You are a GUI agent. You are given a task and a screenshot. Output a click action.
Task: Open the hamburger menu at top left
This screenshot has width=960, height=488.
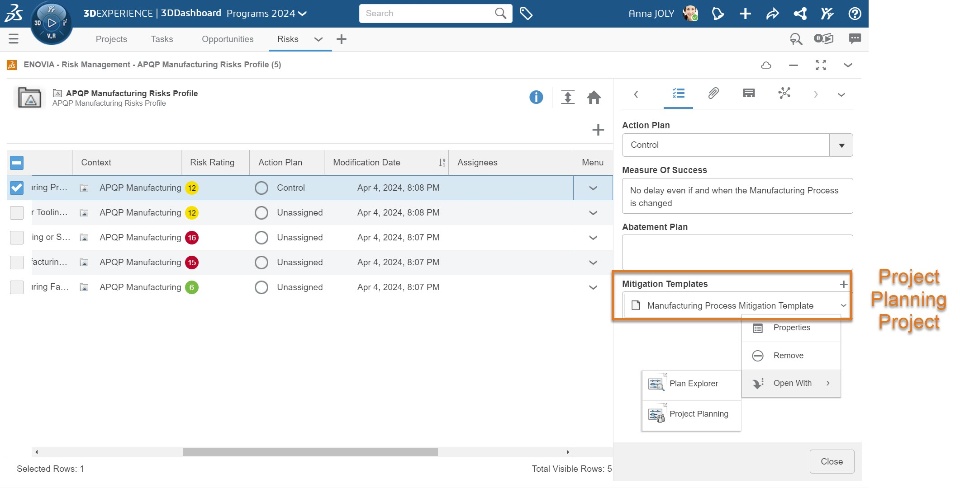(x=13, y=39)
